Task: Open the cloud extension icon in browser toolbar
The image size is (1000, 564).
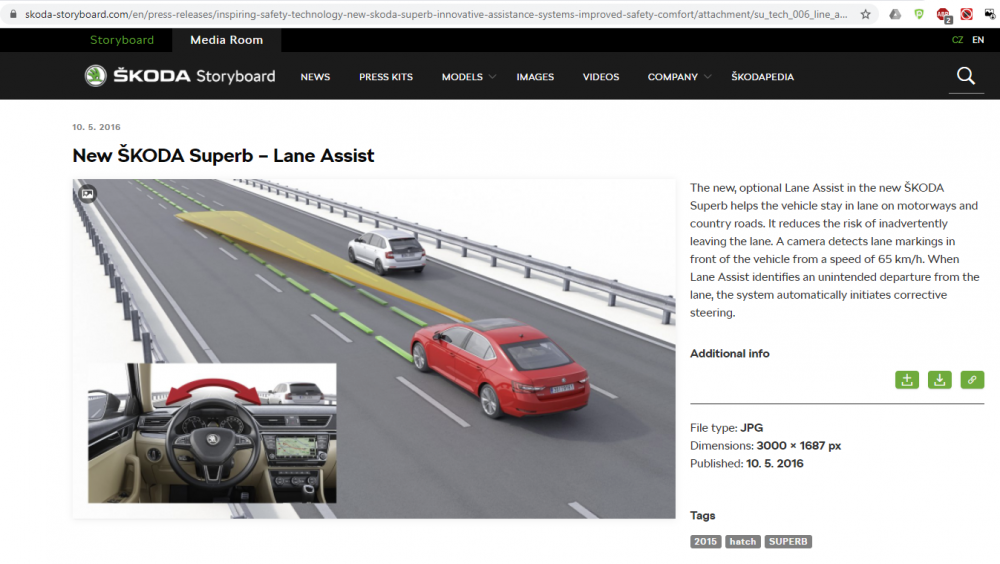Action: pos(895,14)
